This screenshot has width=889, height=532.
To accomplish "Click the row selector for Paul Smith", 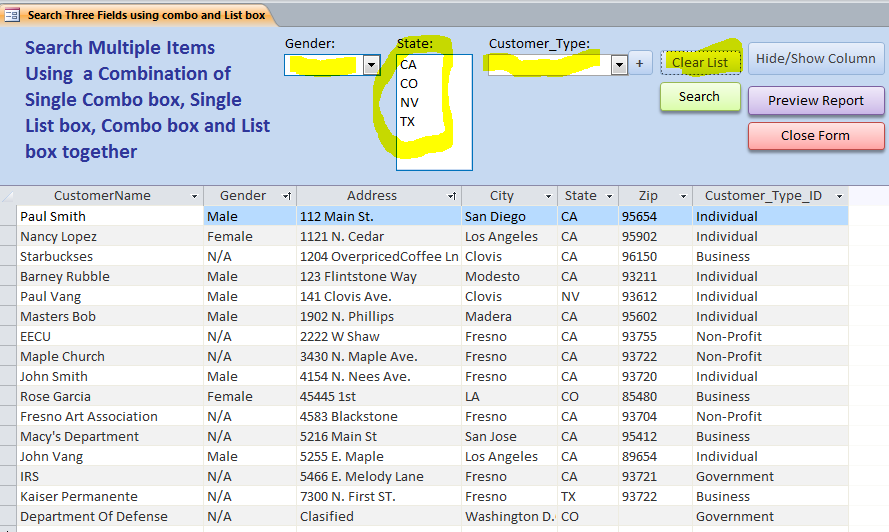I will (8, 216).
